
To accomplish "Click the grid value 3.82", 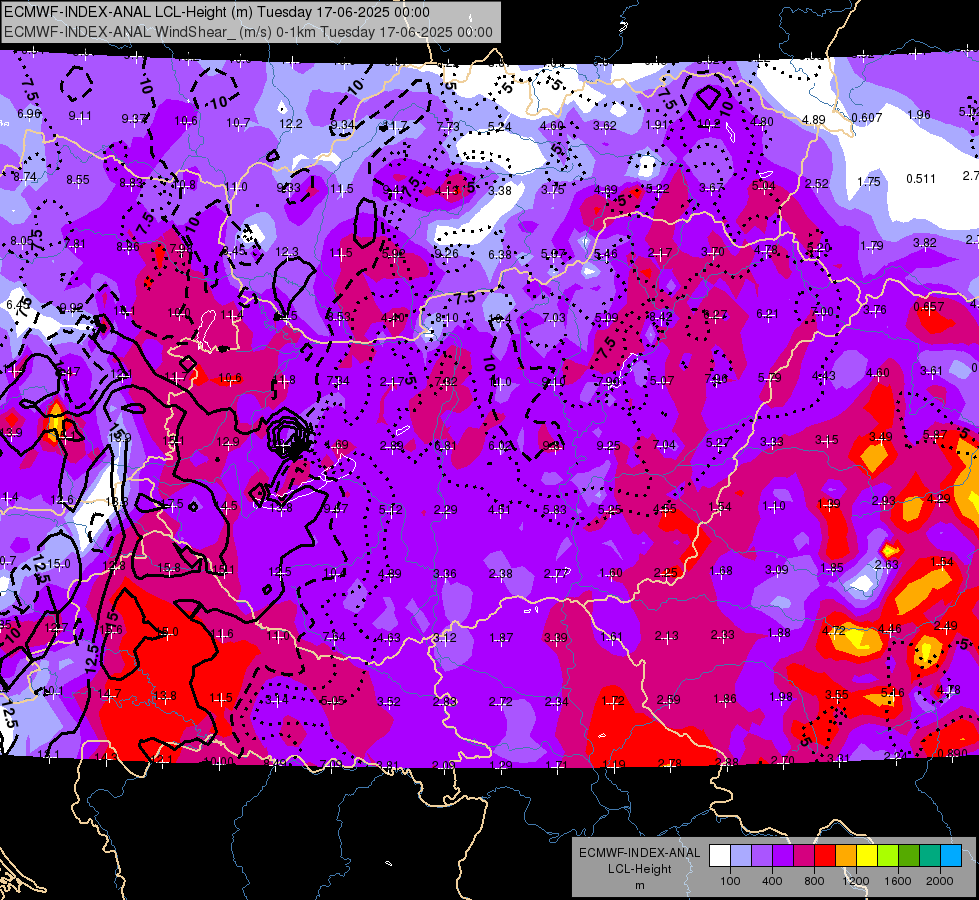I will point(925,242).
